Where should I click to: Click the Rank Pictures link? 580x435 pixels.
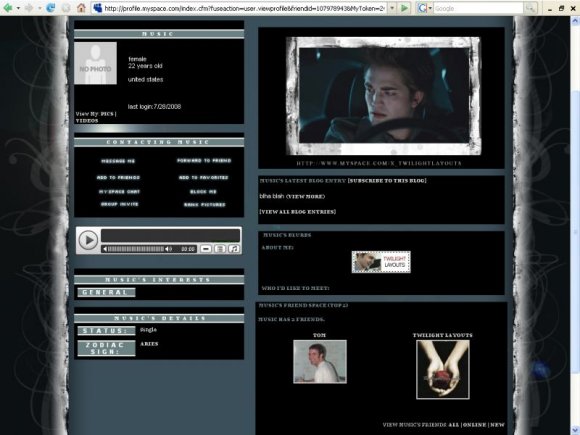click(205, 205)
